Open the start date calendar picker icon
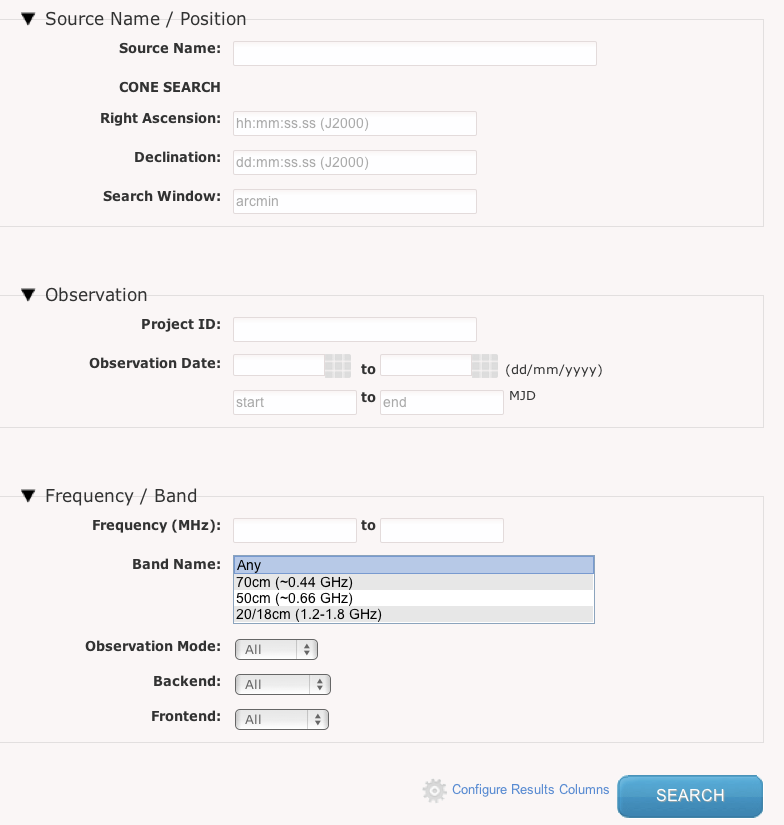 338,366
